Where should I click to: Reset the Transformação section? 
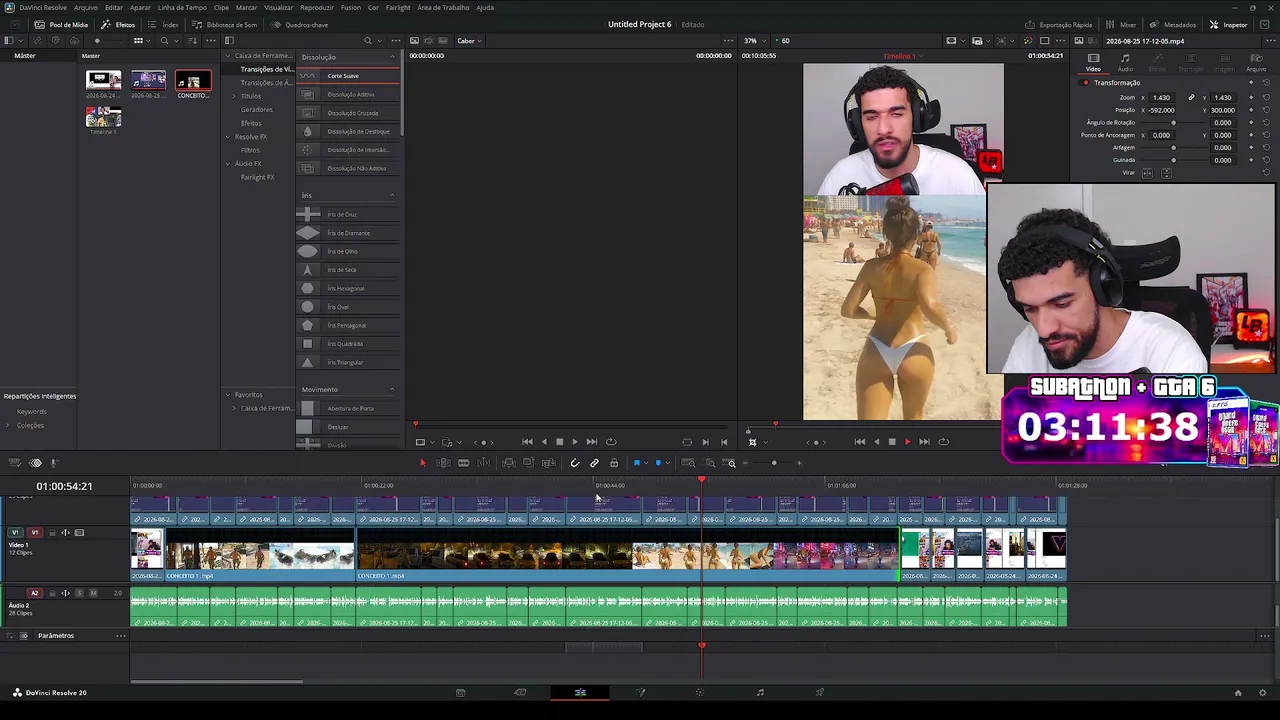(1266, 83)
